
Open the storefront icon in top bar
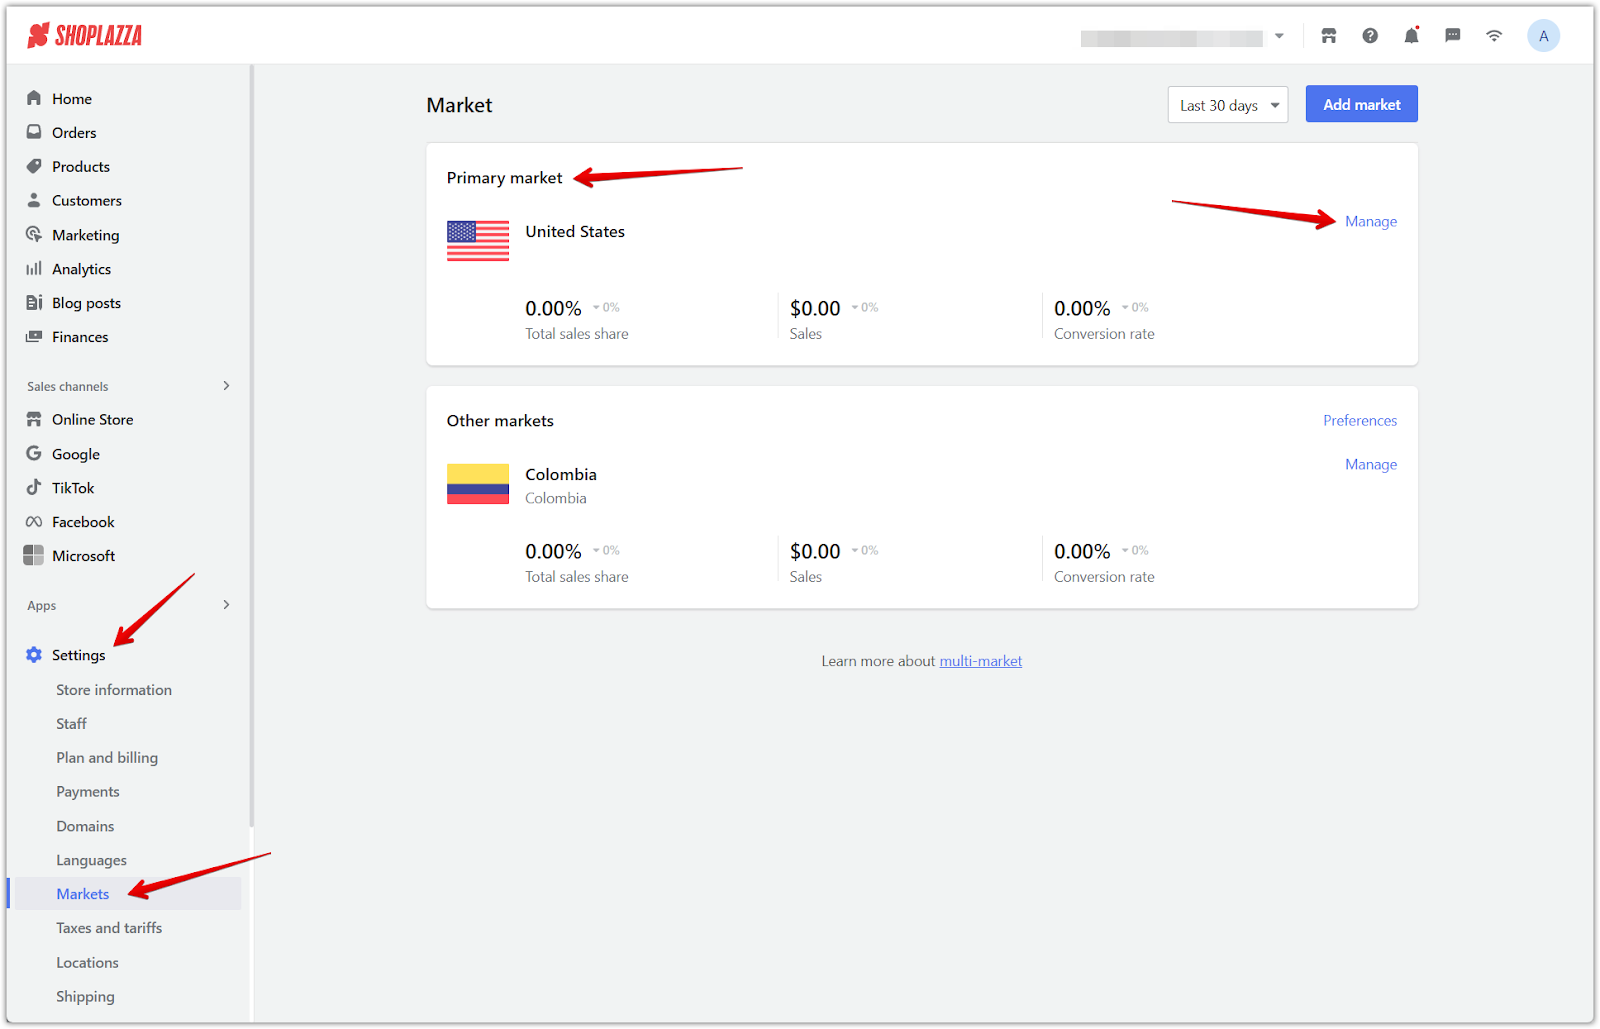coord(1329,36)
